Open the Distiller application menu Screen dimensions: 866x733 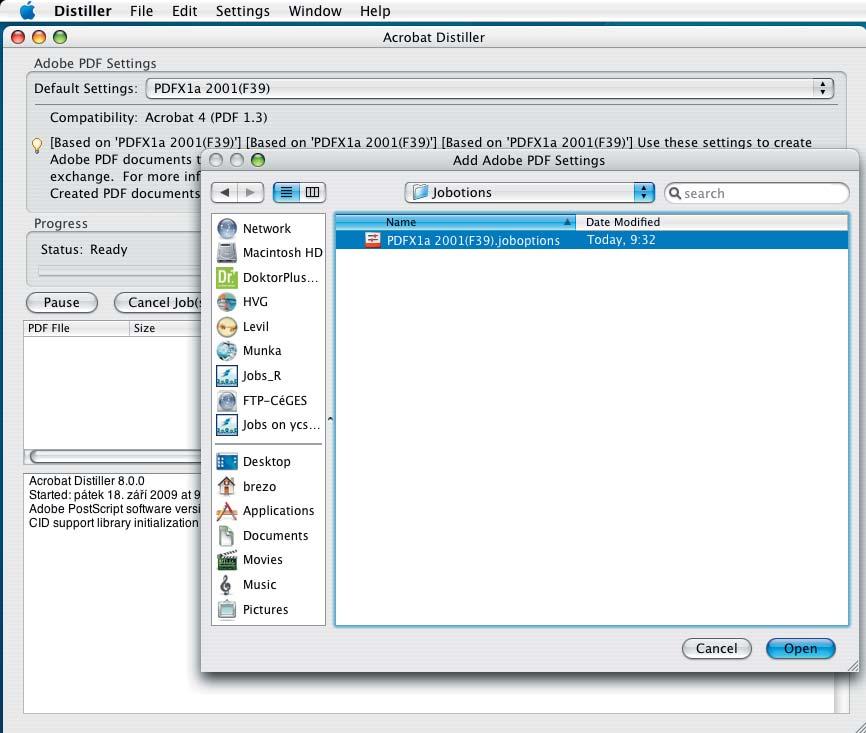(82, 11)
